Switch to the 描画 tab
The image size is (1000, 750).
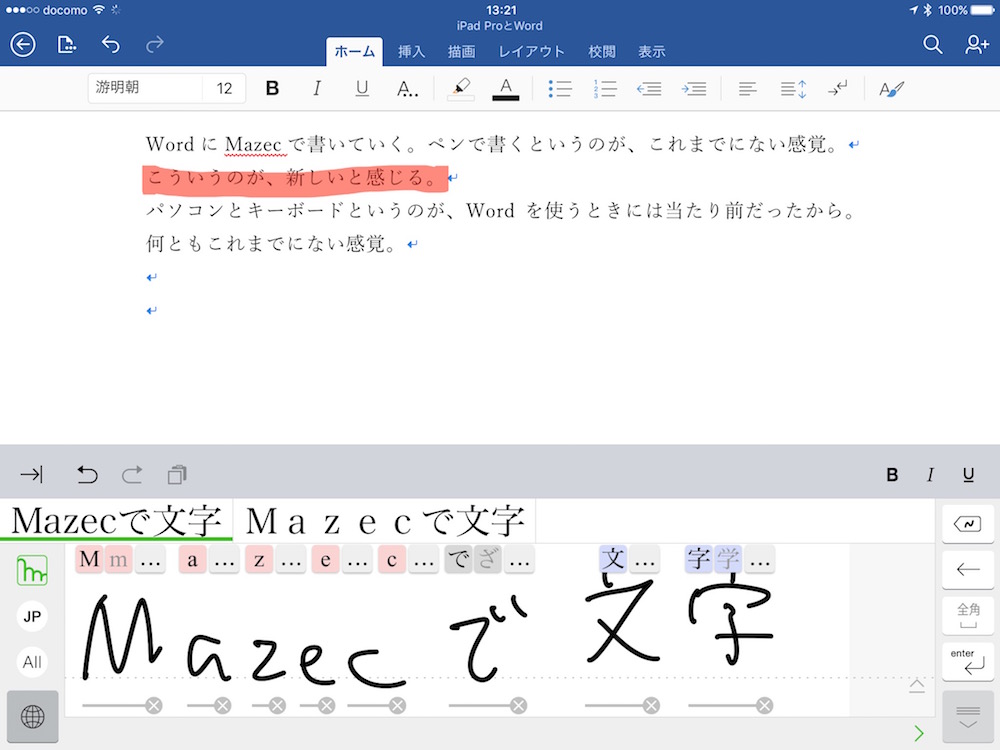click(461, 52)
